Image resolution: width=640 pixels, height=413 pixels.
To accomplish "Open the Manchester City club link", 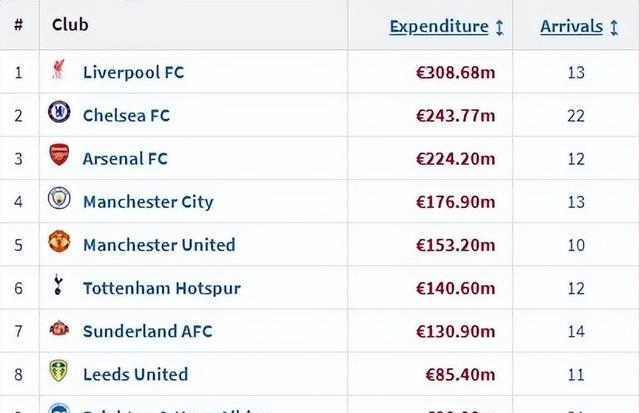I will tap(148, 202).
